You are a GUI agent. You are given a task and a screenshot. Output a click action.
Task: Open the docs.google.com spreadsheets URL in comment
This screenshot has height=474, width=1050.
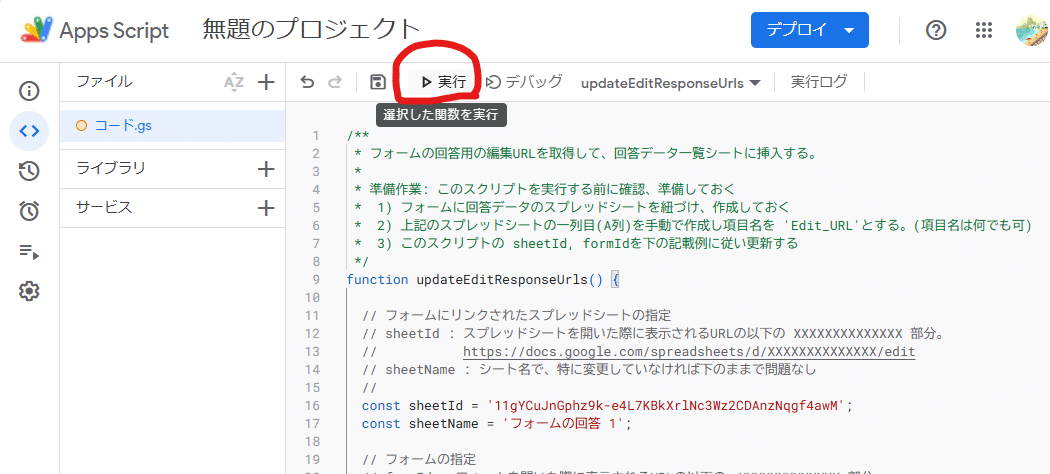[x=689, y=351]
